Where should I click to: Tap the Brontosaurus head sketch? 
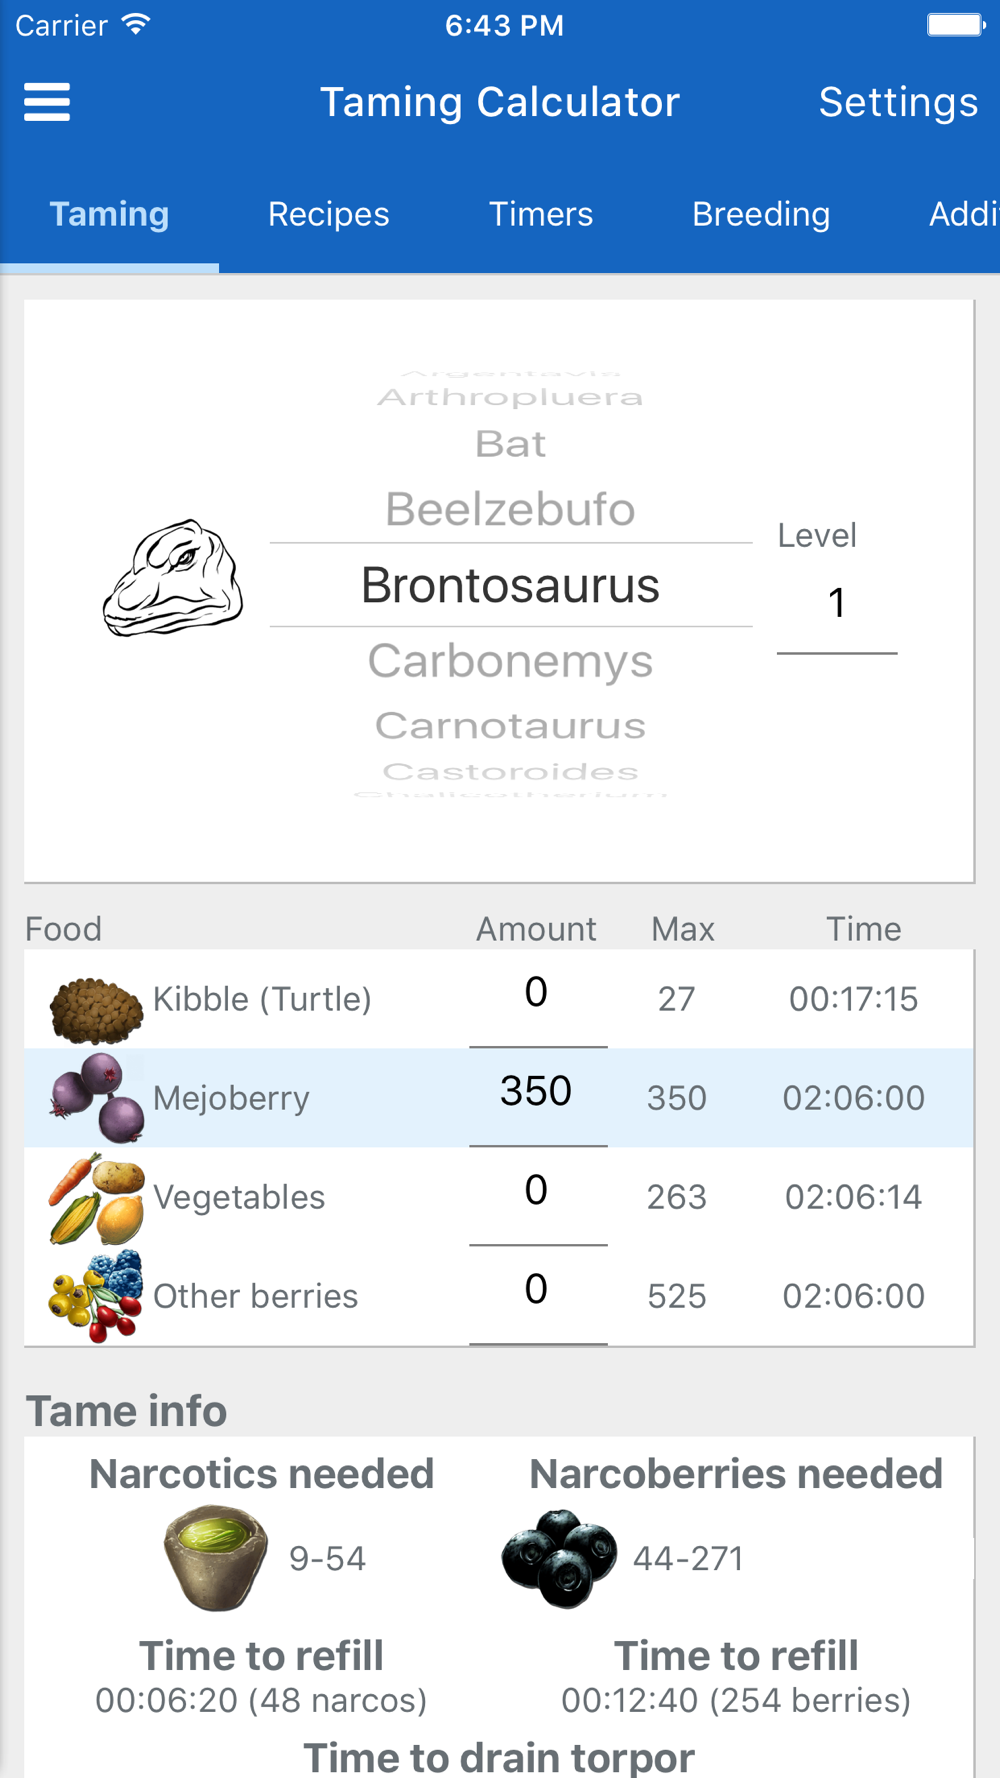(x=173, y=578)
